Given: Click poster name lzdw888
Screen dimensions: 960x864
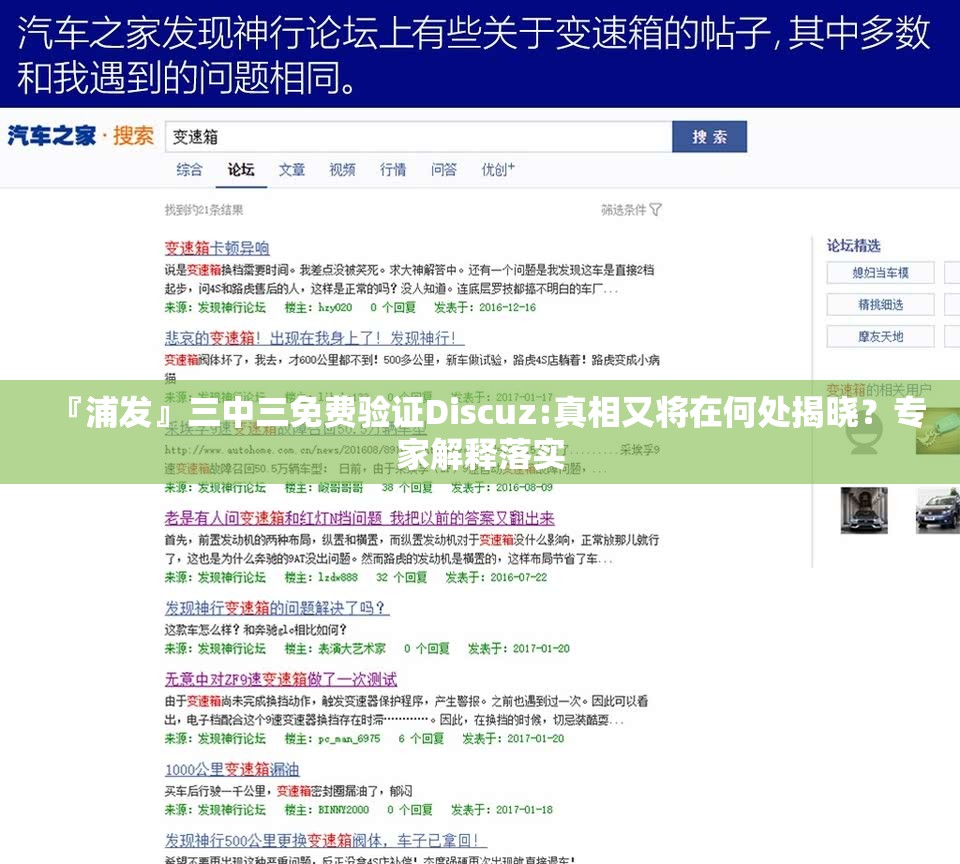Looking at the screenshot, I should pos(338,577).
